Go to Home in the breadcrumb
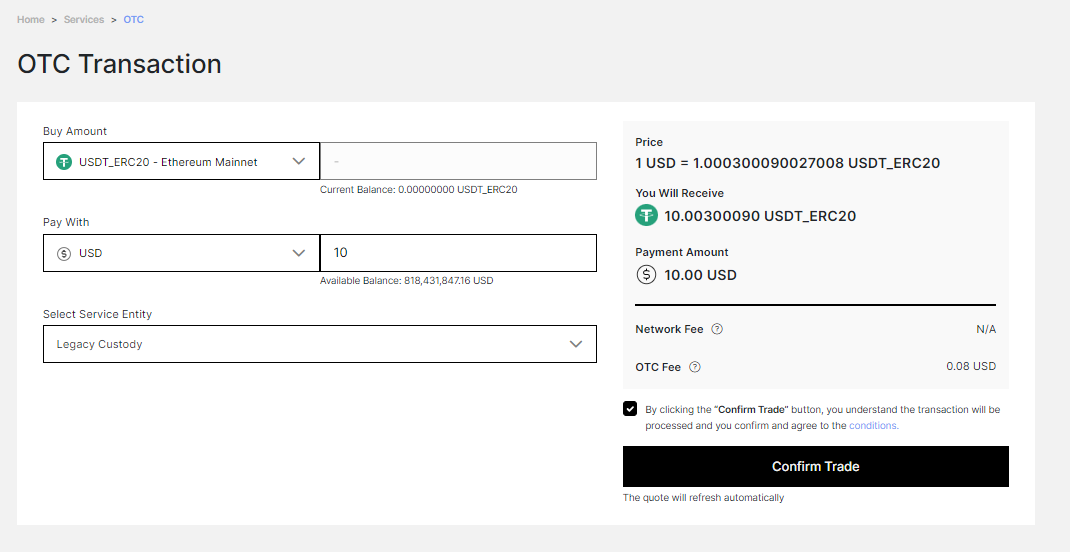 click(31, 20)
